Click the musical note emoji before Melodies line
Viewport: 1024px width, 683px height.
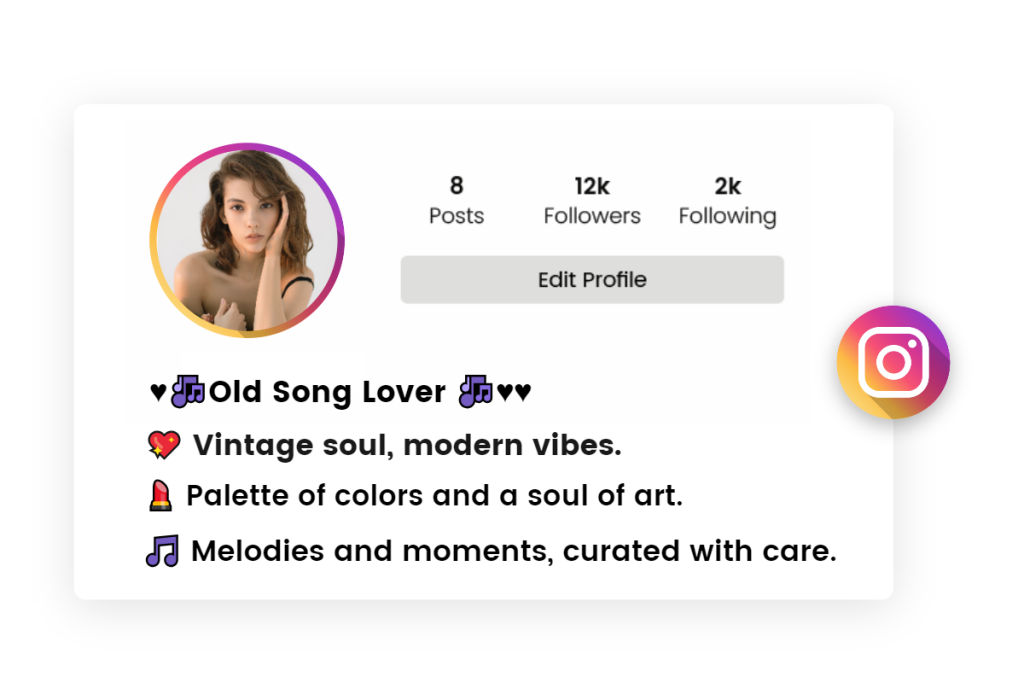162,549
